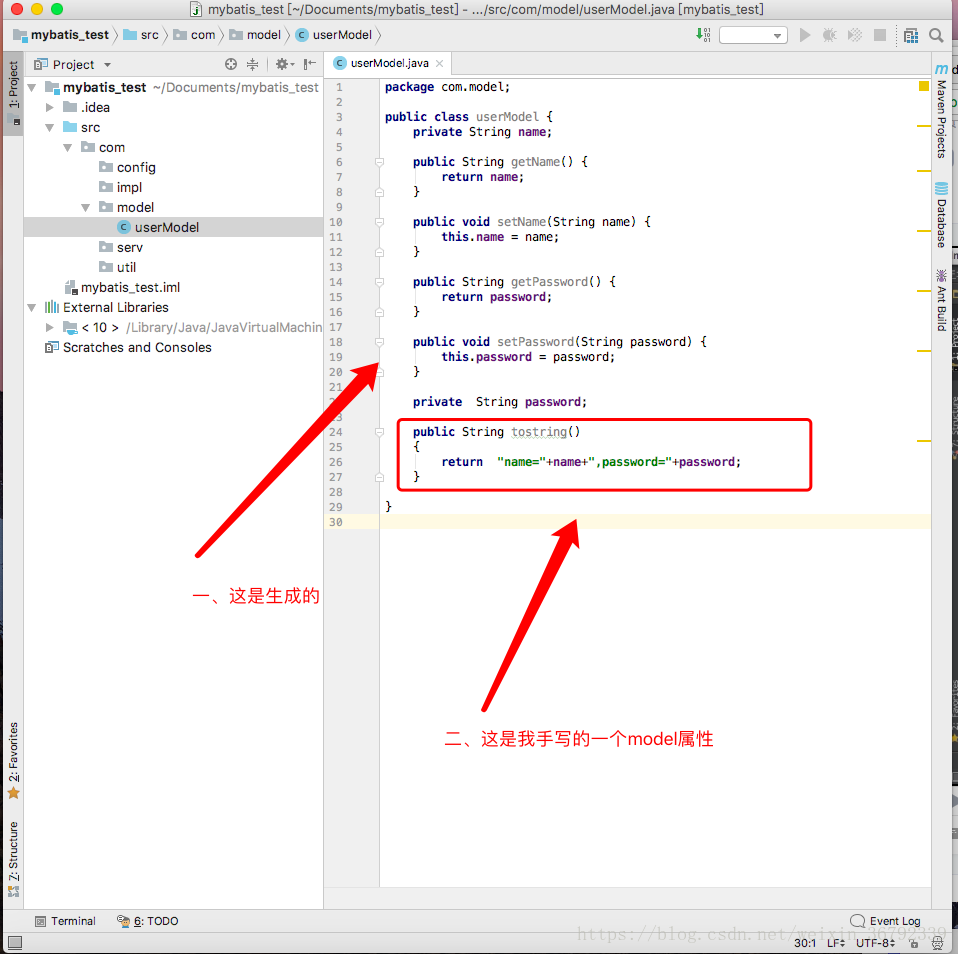Open the Z: Structure side tab
Screen dimensions: 958x954
coord(13,859)
